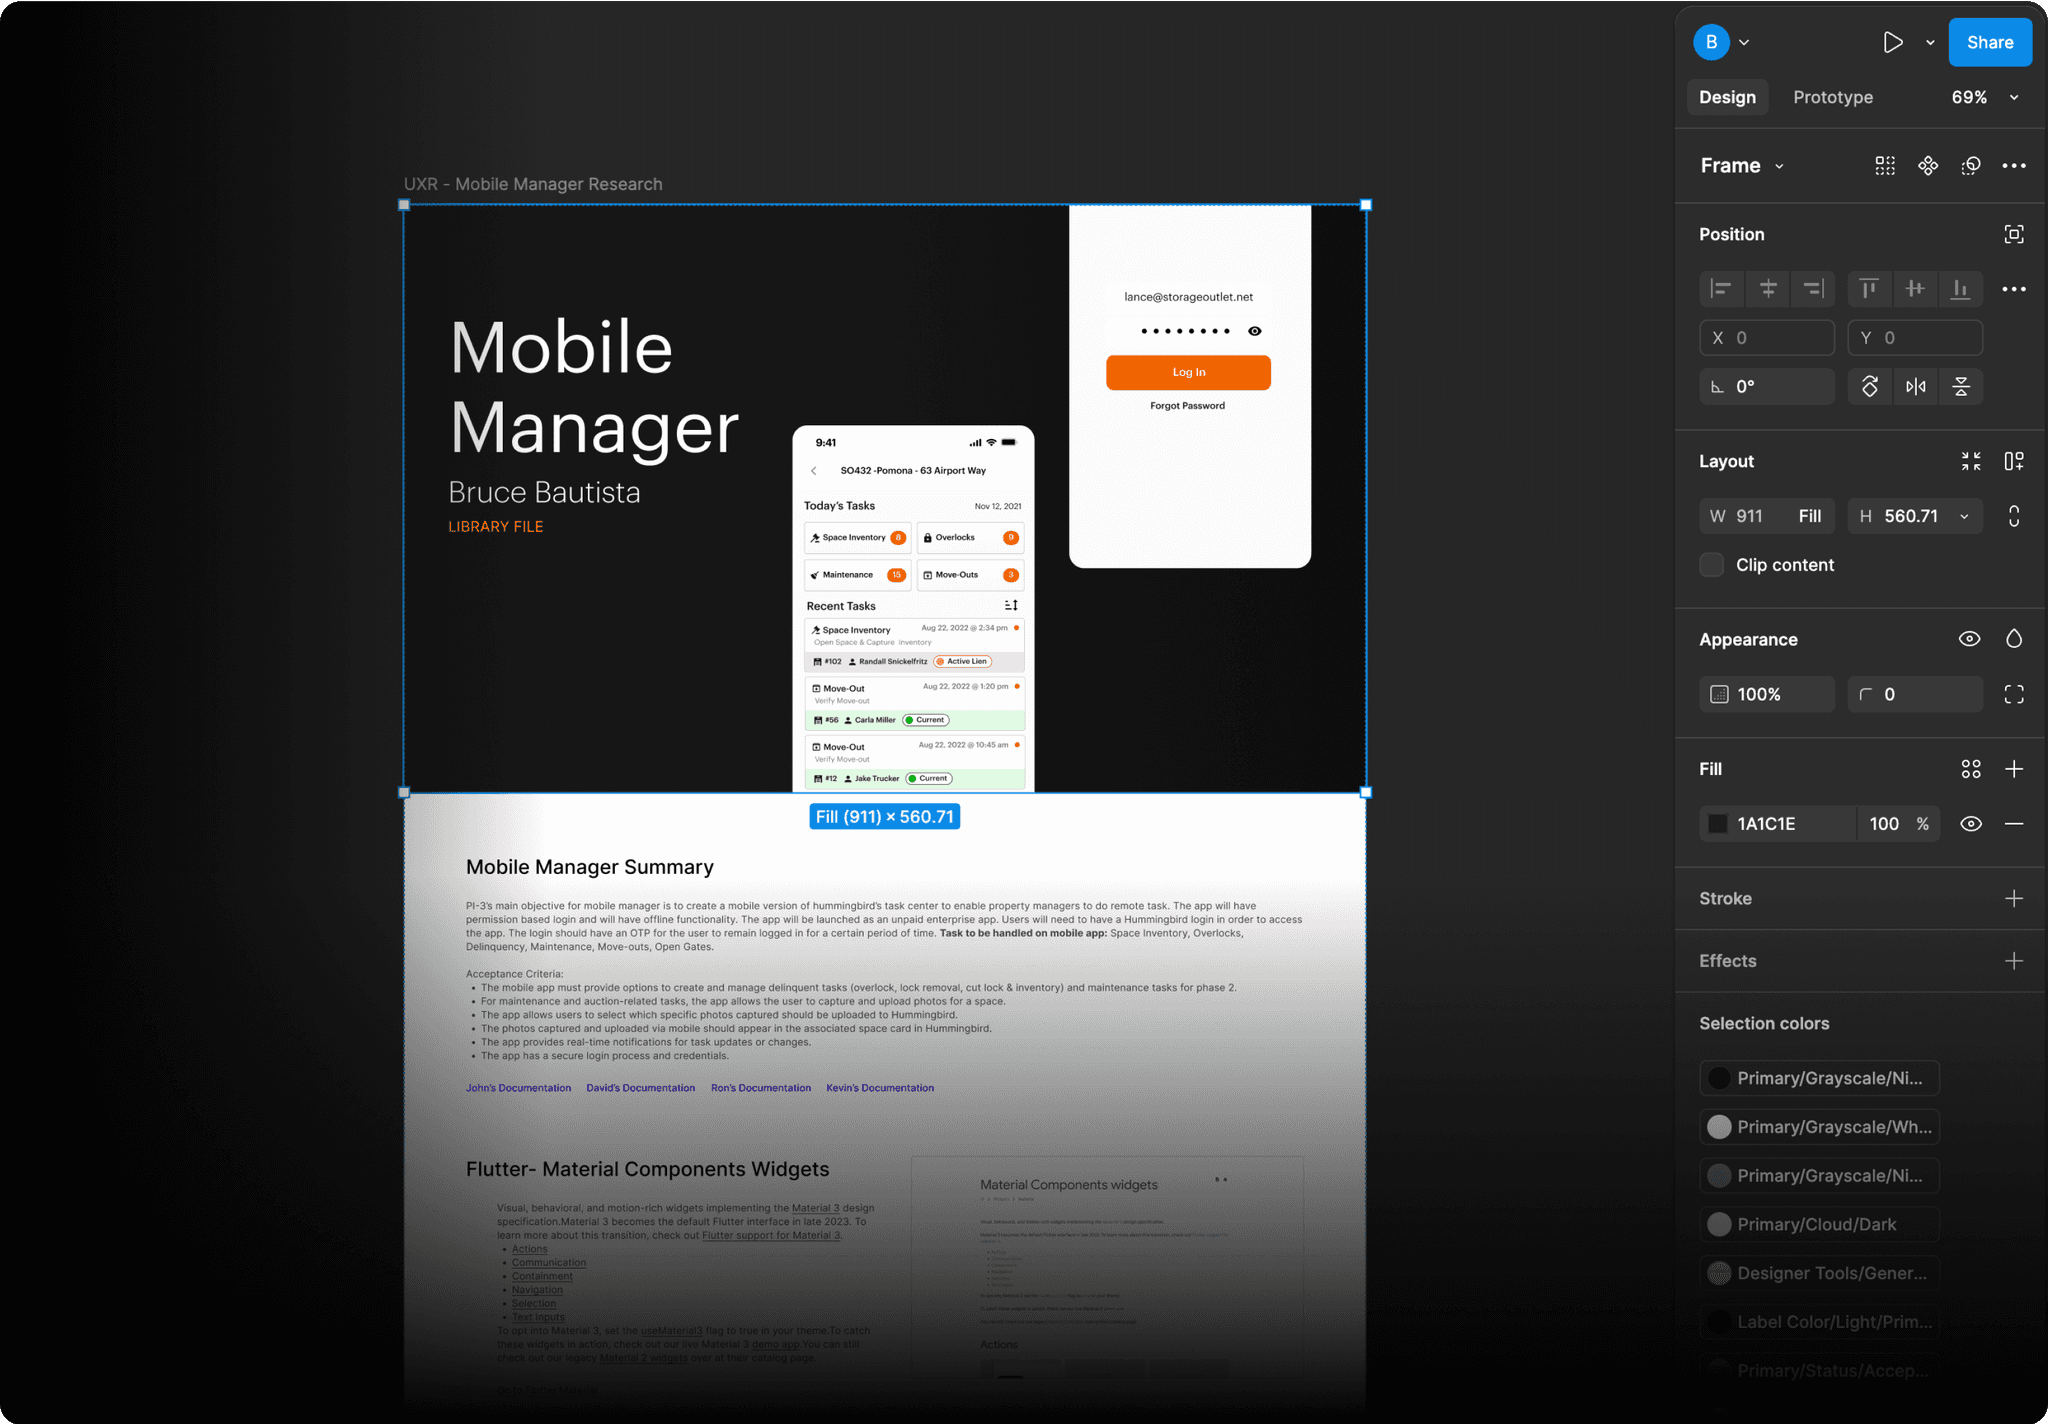Click align left icon in Position
Screen dimensions: 2048x1424
coord(1721,289)
